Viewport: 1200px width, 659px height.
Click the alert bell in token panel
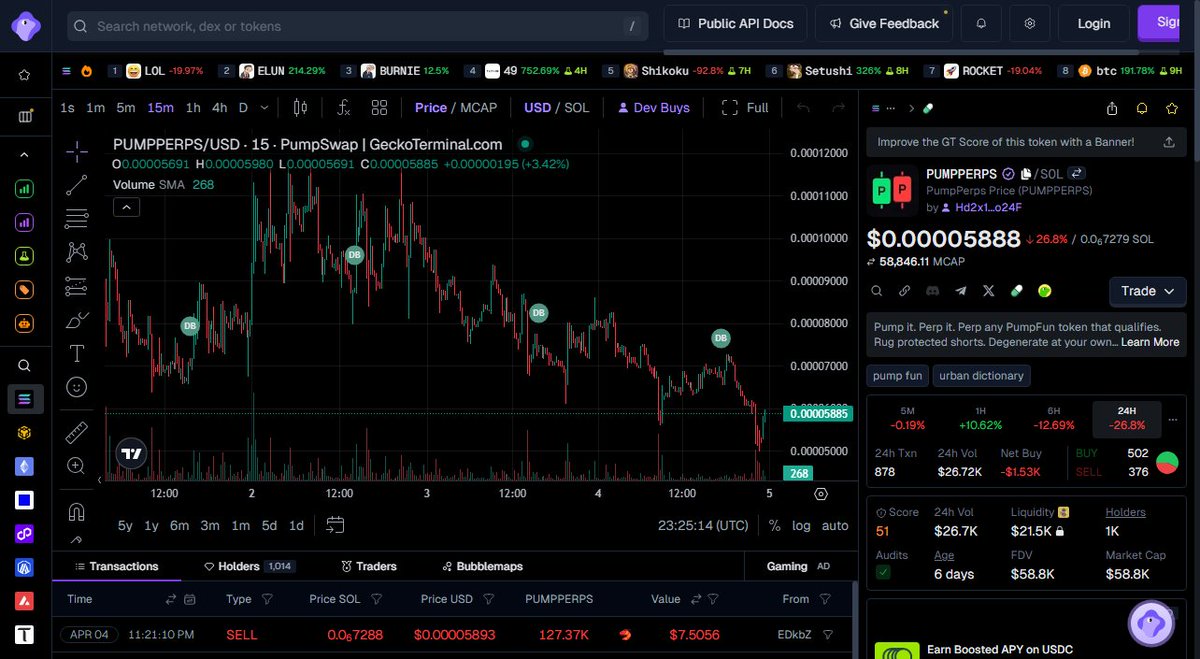coord(1141,108)
